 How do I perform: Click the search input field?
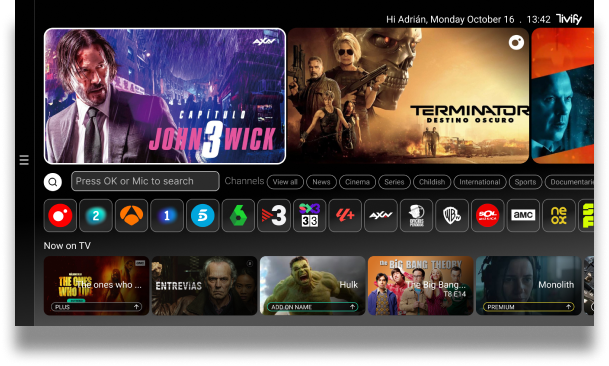click(145, 181)
